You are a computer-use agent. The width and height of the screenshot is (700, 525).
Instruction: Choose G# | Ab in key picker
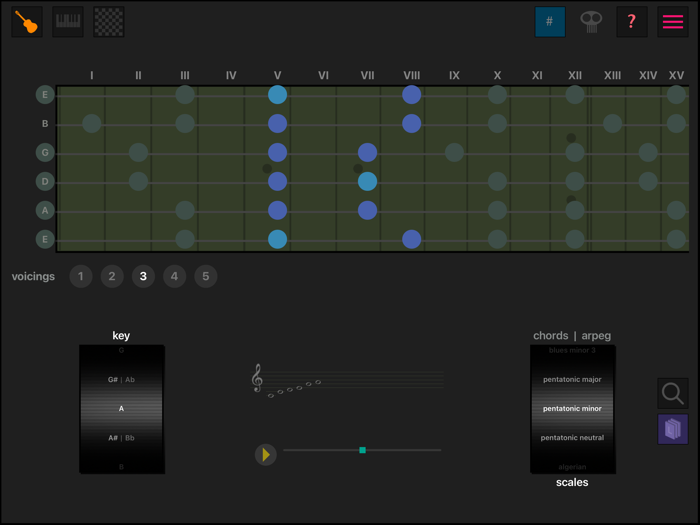coord(121,379)
